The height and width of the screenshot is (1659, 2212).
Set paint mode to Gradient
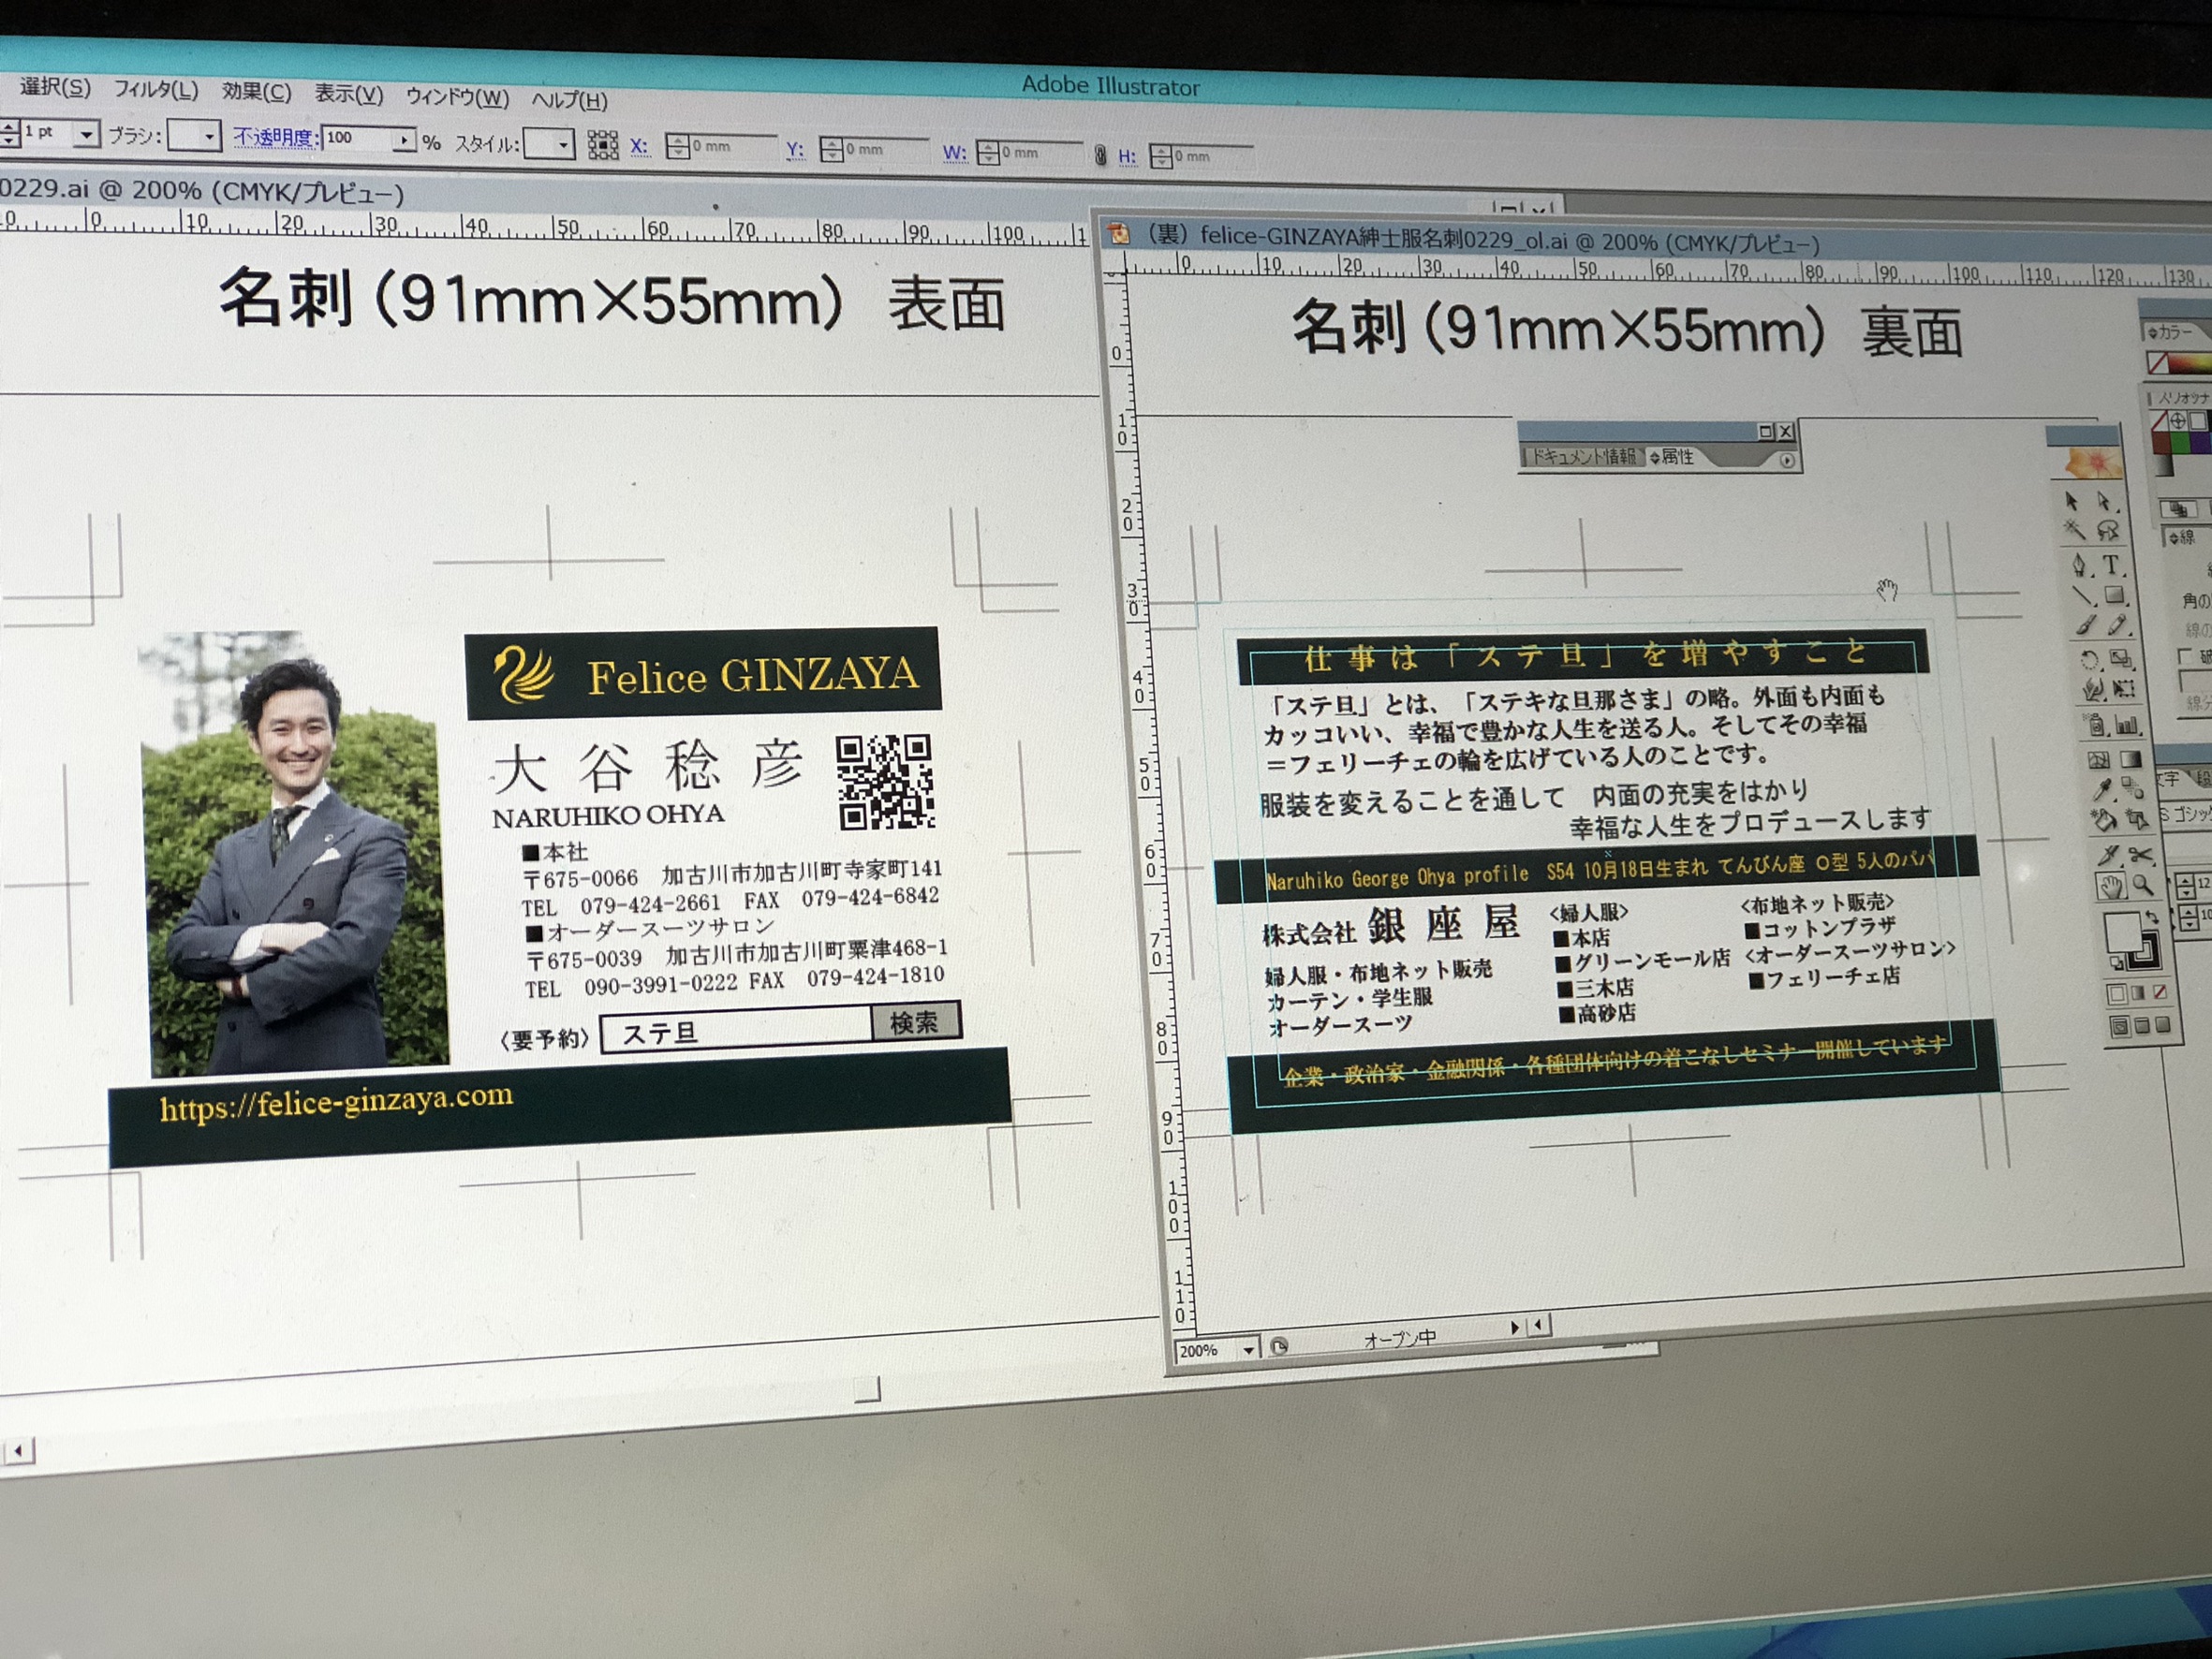(x=2138, y=993)
